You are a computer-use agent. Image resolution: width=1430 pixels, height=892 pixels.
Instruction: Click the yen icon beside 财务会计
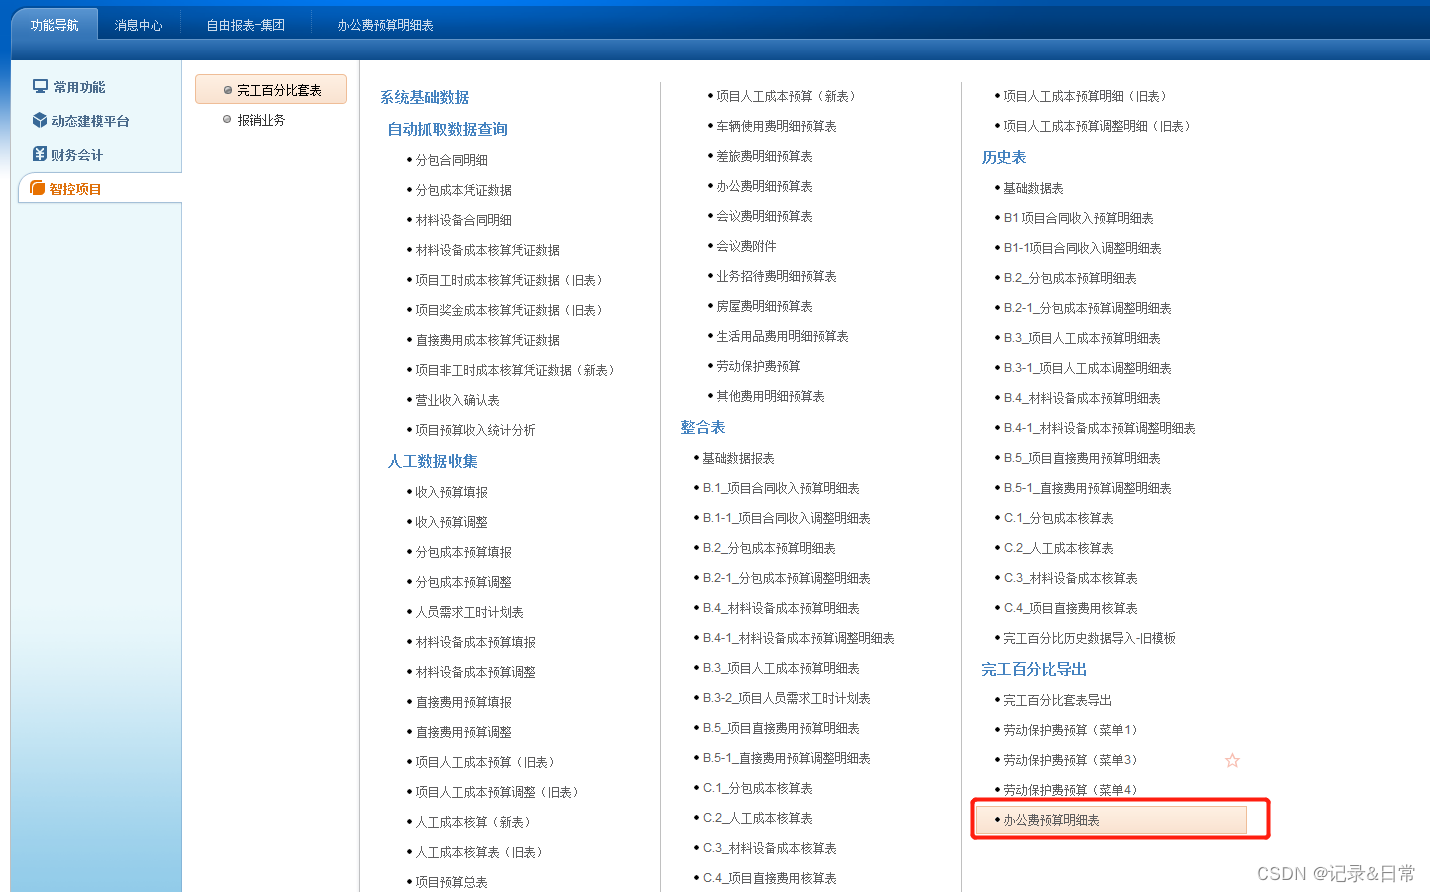click(40, 154)
